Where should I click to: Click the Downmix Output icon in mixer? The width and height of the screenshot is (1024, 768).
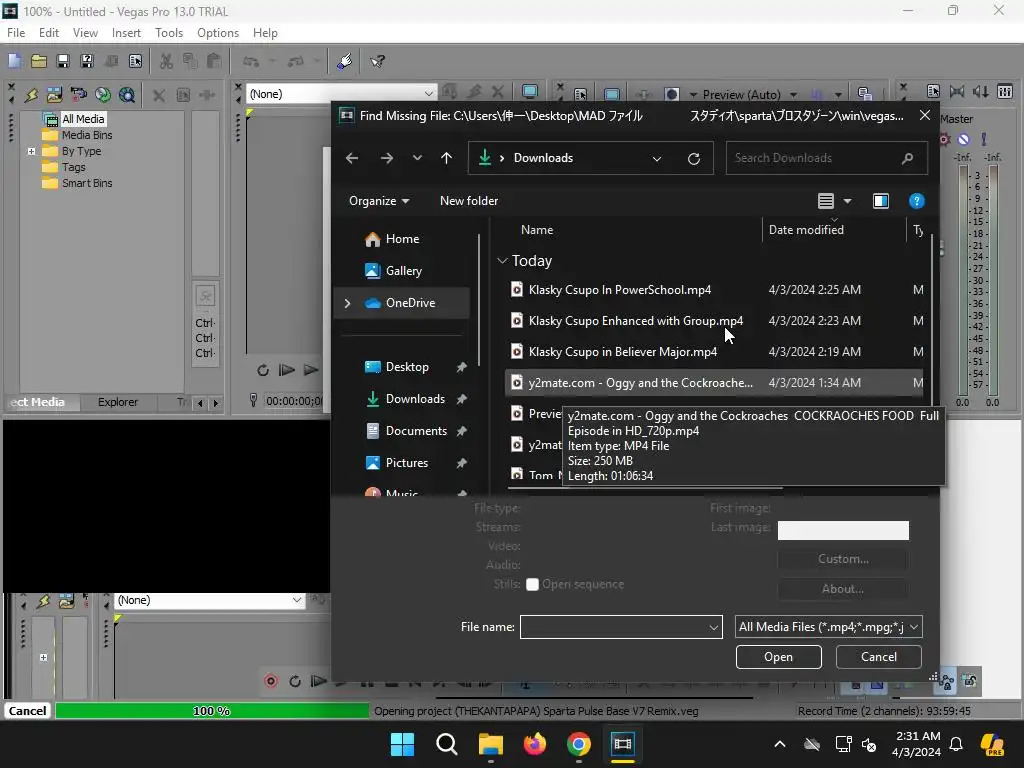pos(957,91)
